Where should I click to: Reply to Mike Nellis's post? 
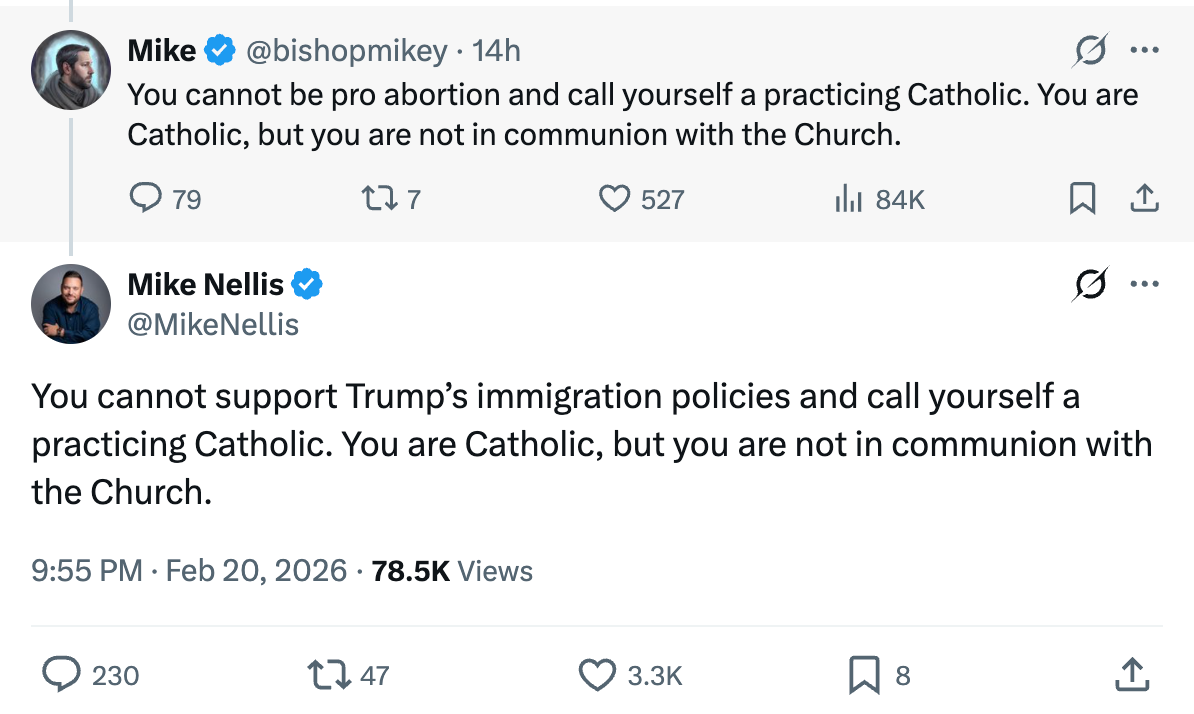pyautogui.click(x=63, y=675)
